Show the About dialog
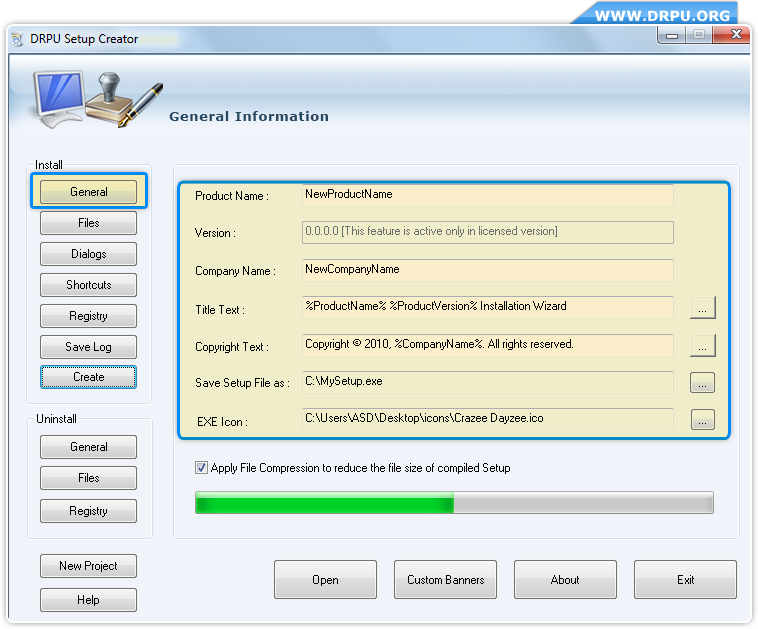Screen dimensions: 758x629 pos(565,580)
